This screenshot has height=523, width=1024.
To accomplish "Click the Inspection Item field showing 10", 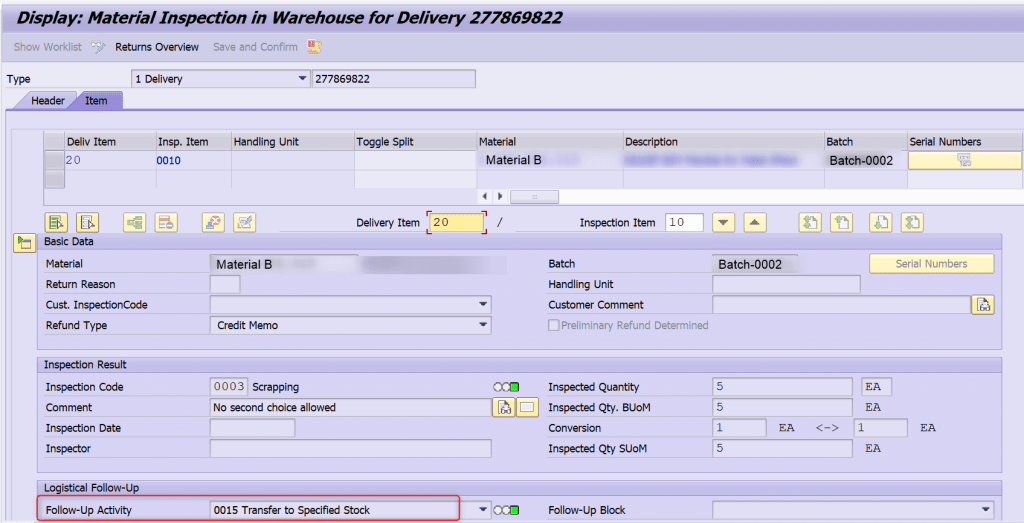I will click(x=684, y=222).
